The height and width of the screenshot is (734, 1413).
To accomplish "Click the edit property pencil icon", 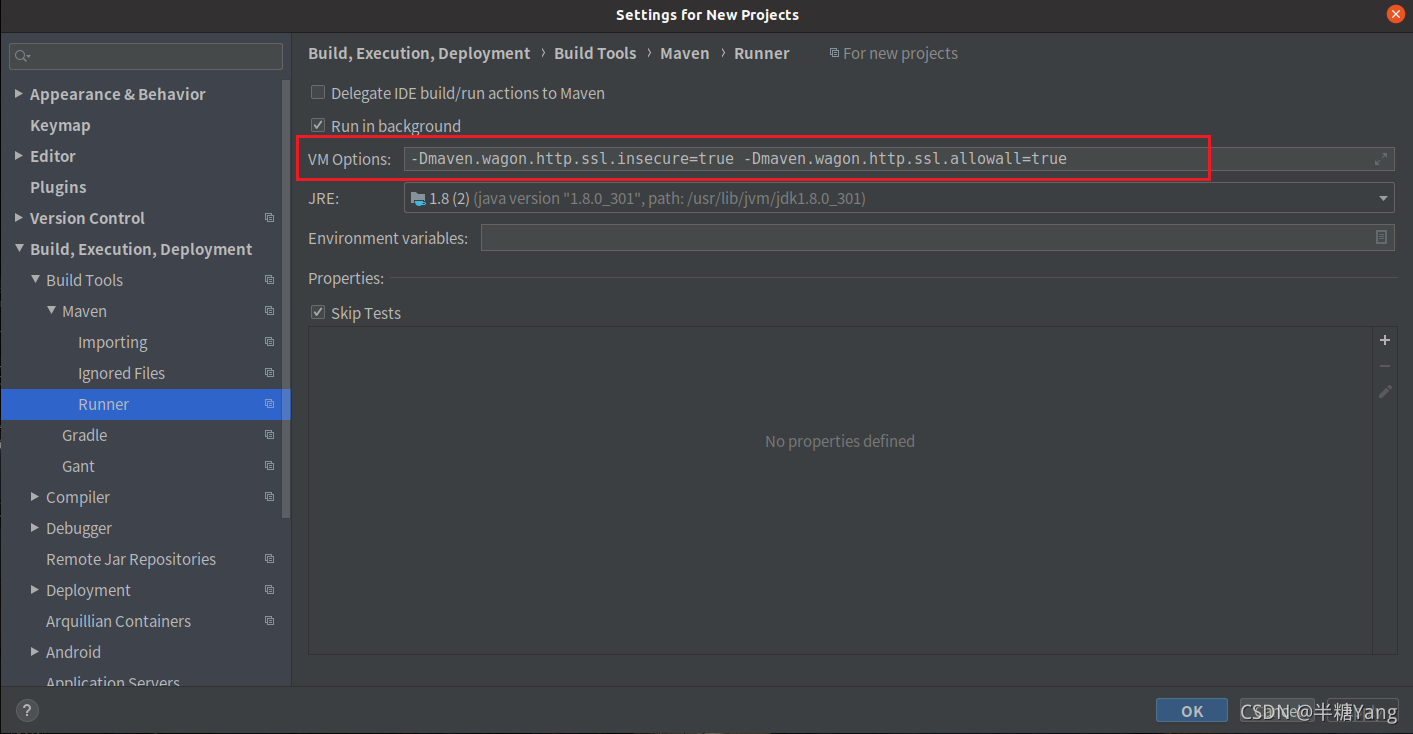I will [x=1385, y=392].
